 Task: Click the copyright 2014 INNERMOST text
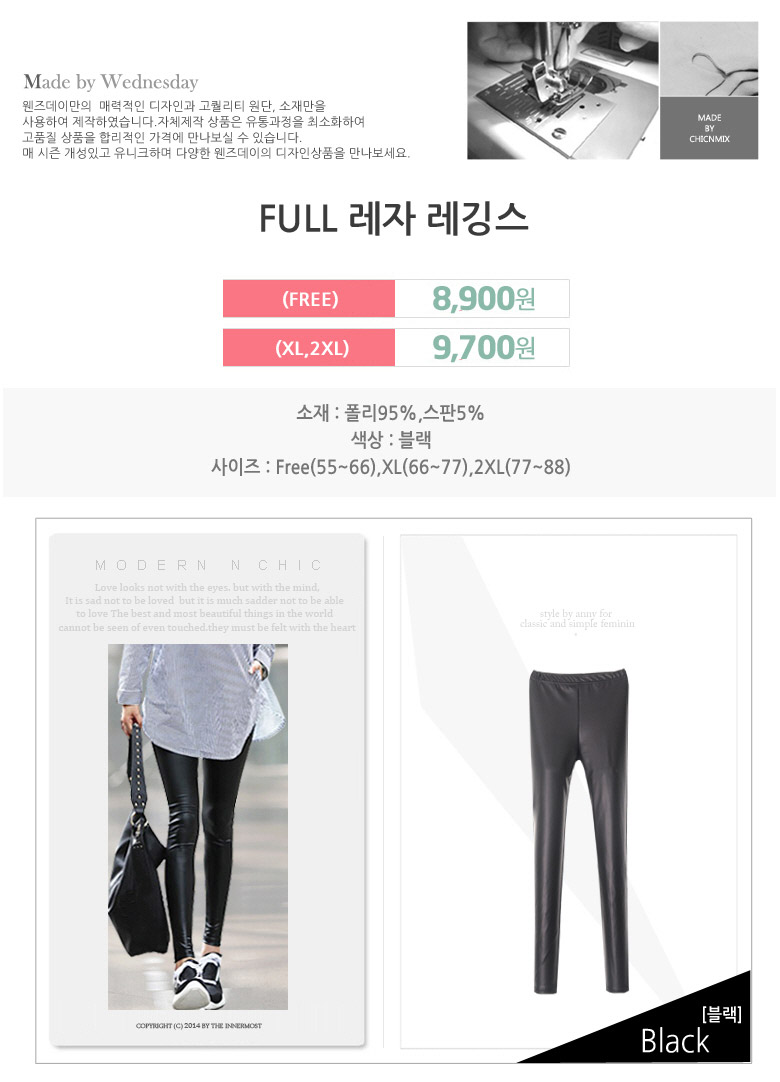pos(199,1025)
